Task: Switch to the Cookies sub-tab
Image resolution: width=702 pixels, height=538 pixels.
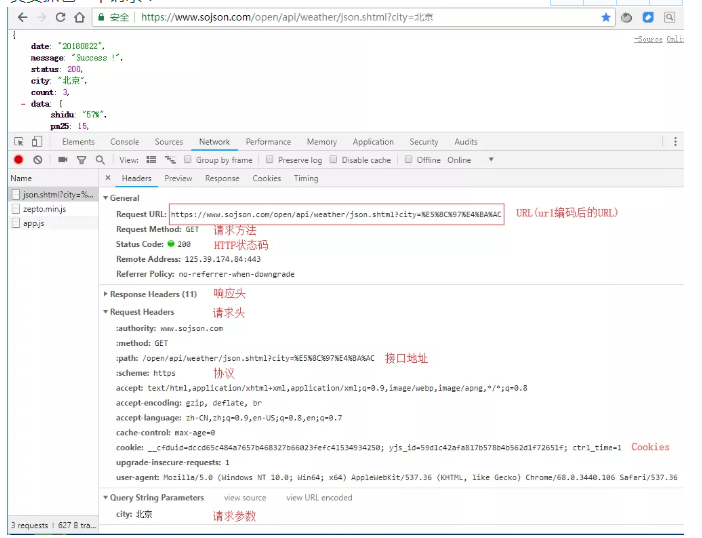Action: pyautogui.click(x=267, y=178)
